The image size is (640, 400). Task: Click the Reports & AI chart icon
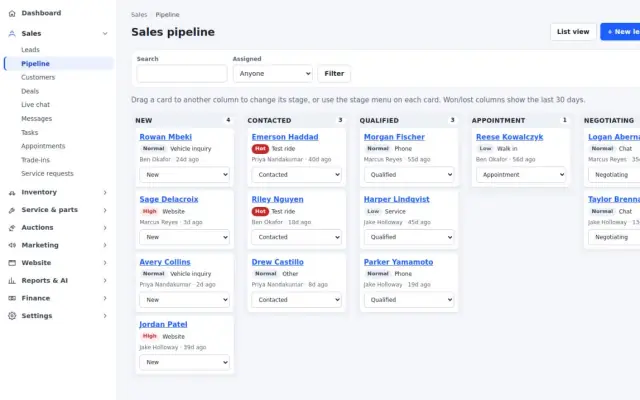[x=12, y=281]
